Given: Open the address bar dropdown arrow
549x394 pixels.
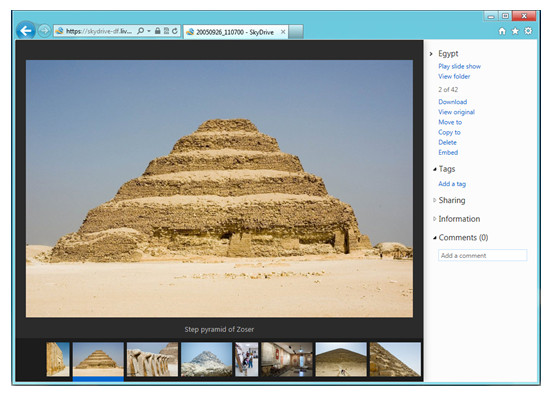Looking at the screenshot, I should coord(149,31).
